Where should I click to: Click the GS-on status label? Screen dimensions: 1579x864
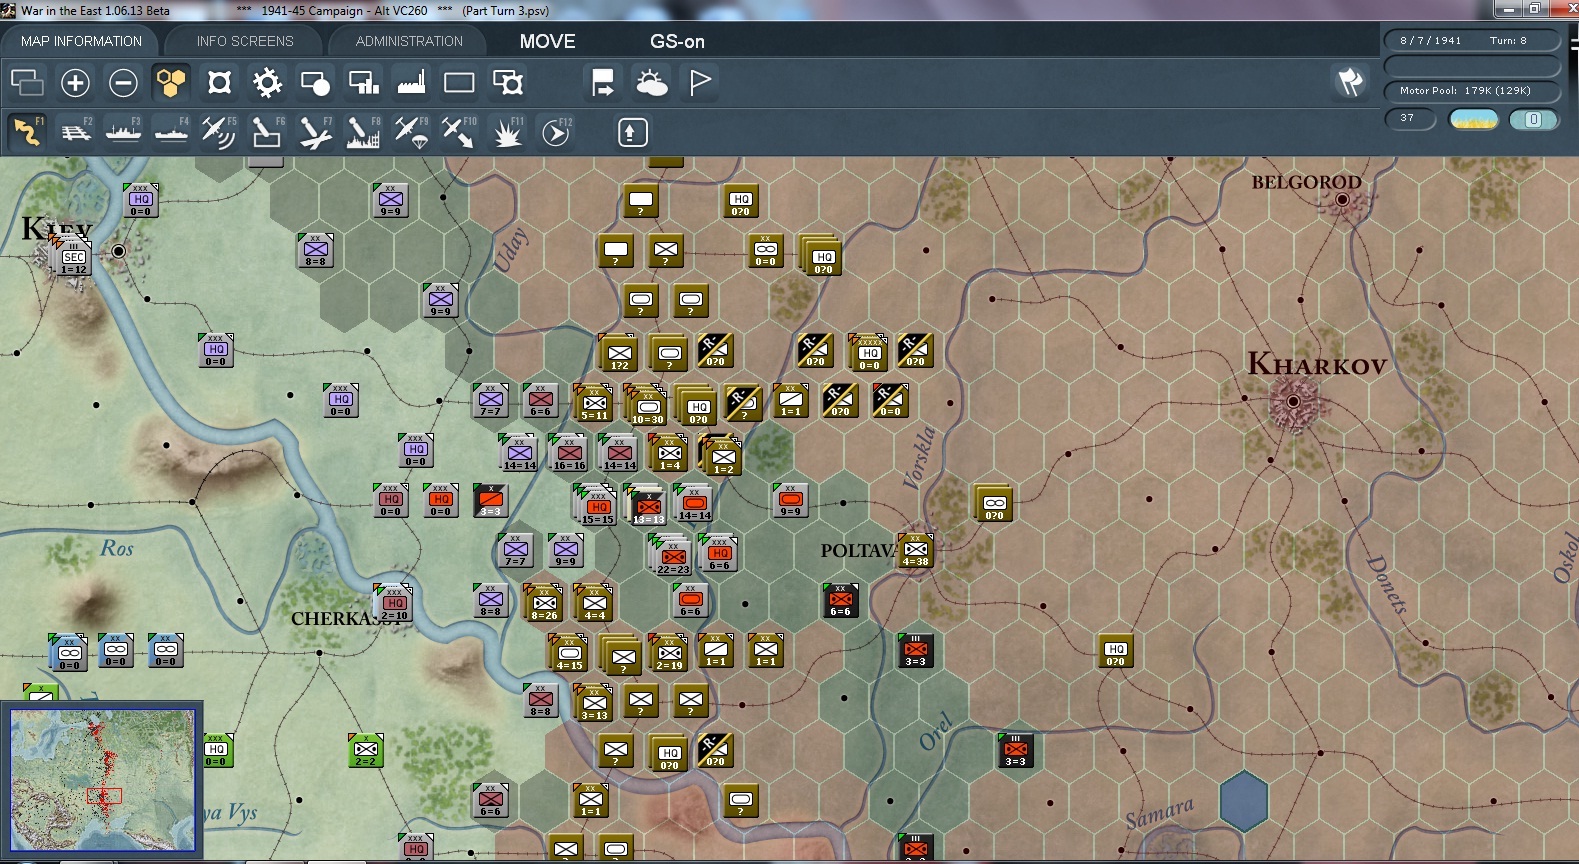pos(677,41)
